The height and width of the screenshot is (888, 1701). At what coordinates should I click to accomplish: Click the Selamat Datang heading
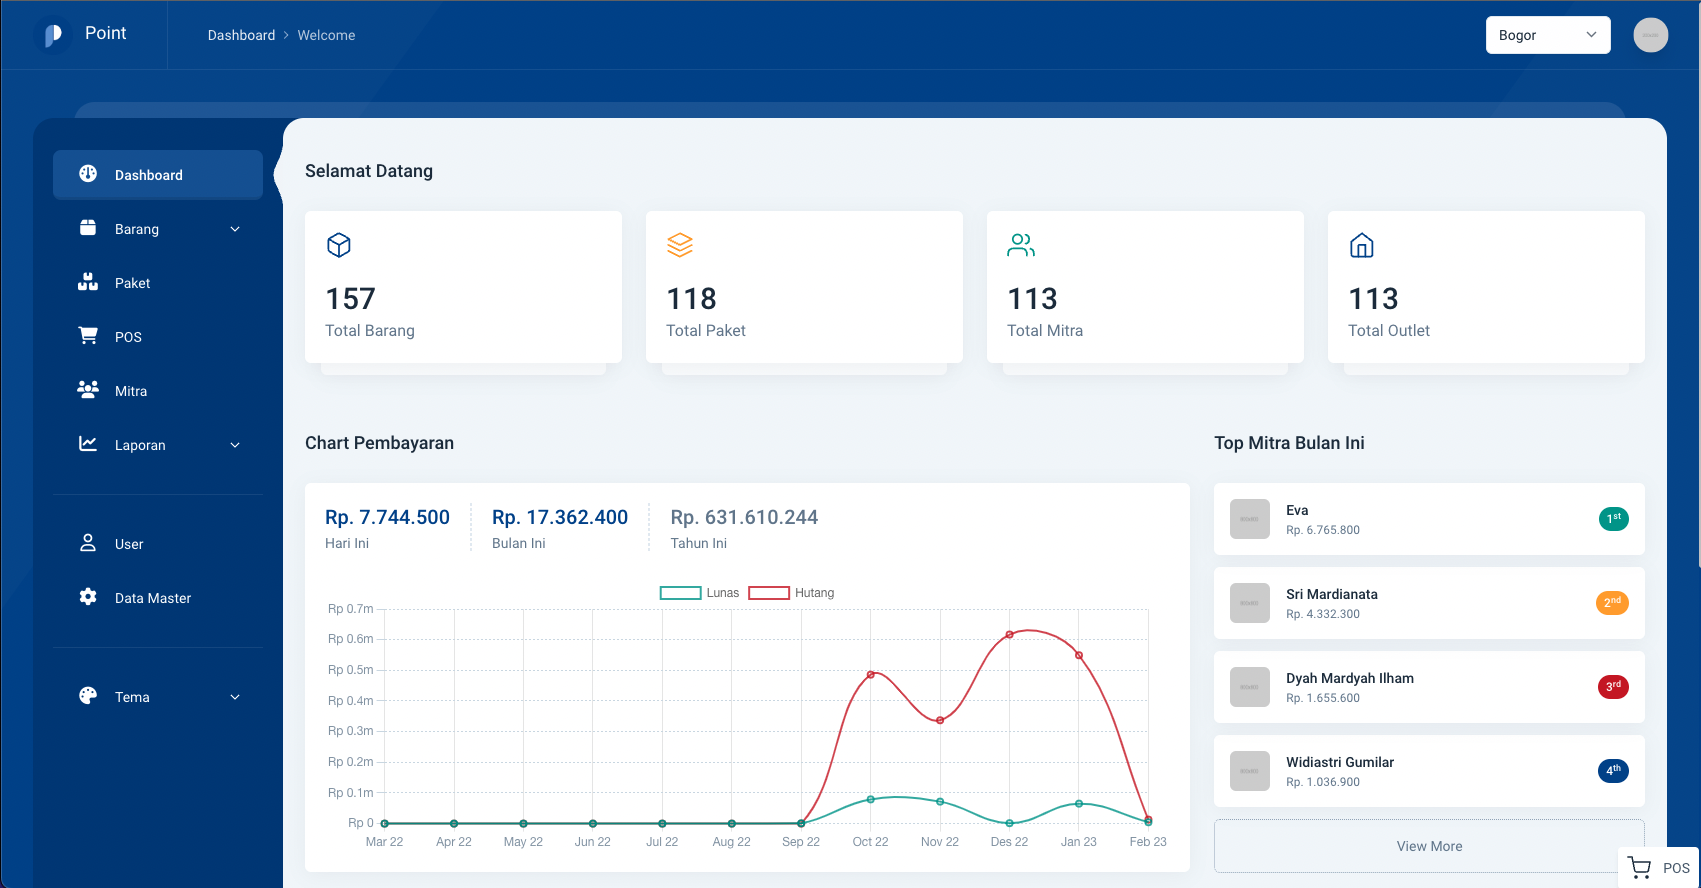pyautogui.click(x=369, y=171)
